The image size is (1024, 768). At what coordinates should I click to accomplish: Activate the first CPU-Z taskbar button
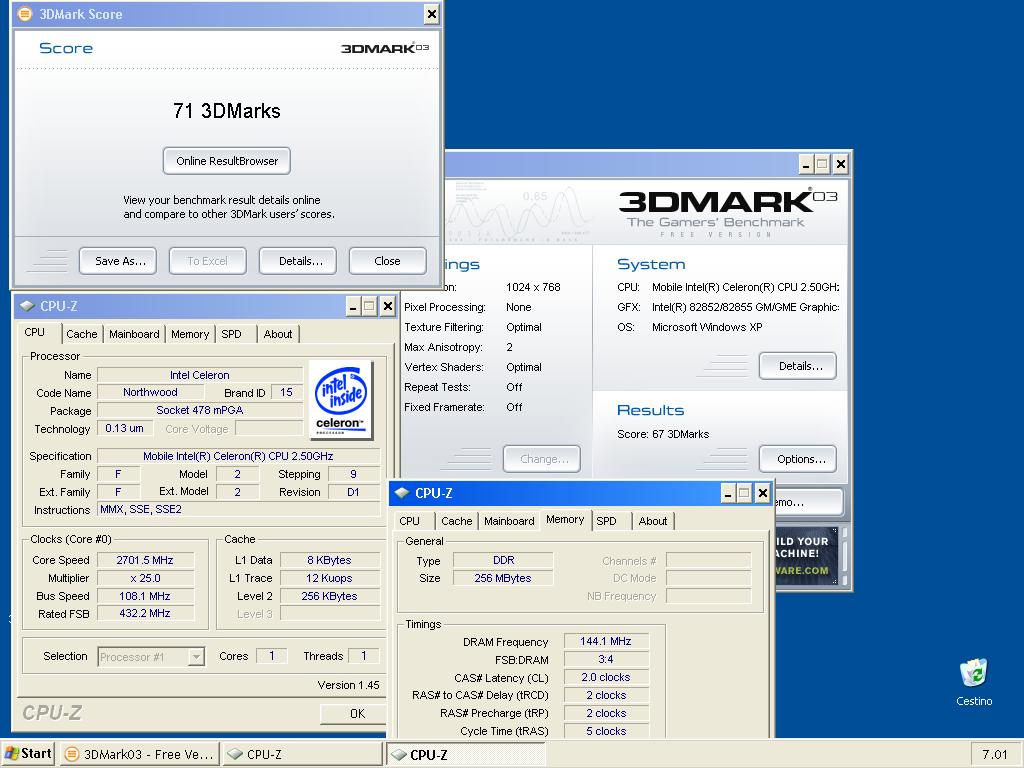(x=302, y=754)
